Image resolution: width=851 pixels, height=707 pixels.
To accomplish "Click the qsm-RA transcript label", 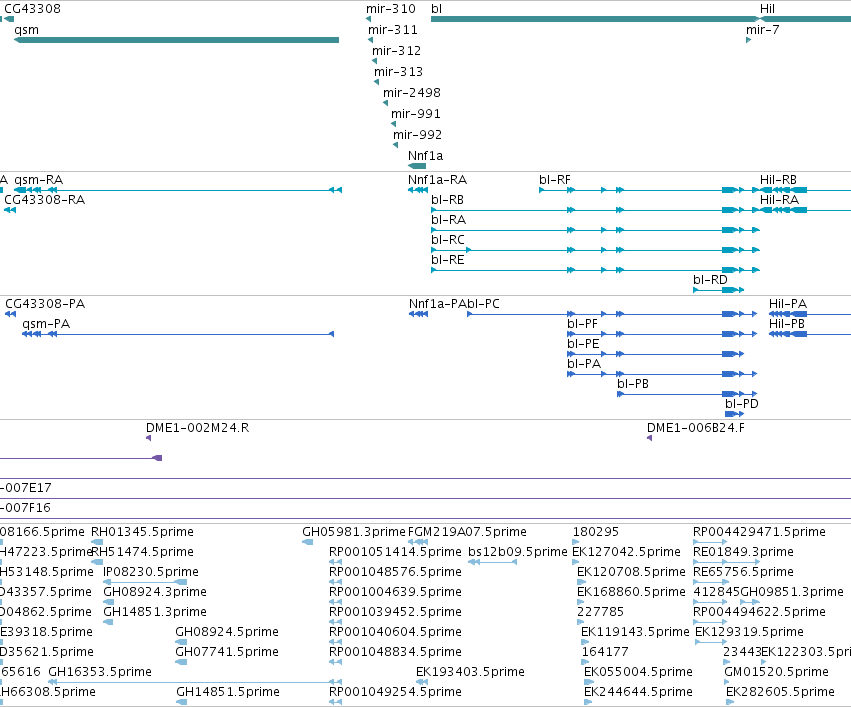I will coord(39,180).
